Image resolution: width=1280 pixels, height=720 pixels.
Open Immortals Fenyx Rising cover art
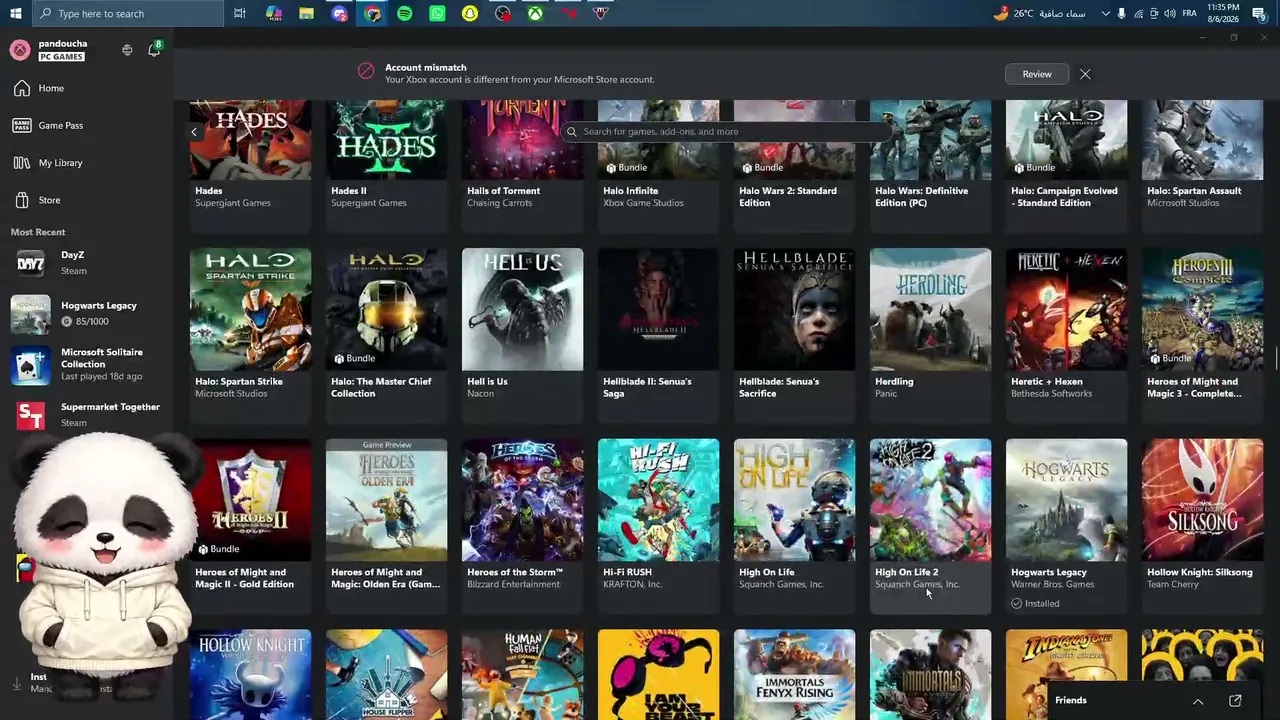[794, 674]
